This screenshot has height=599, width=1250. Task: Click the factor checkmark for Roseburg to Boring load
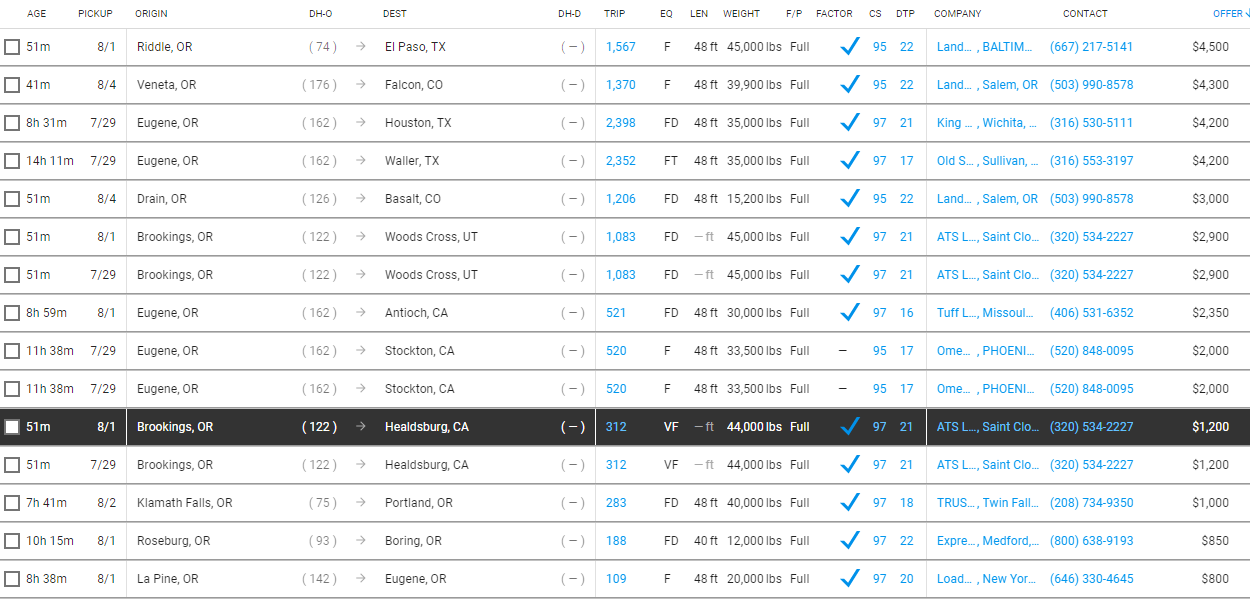pyautogui.click(x=850, y=541)
